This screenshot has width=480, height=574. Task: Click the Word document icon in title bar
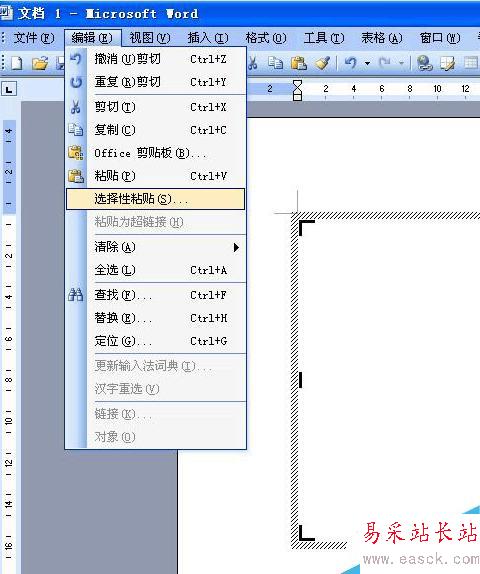(x=5, y=13)
